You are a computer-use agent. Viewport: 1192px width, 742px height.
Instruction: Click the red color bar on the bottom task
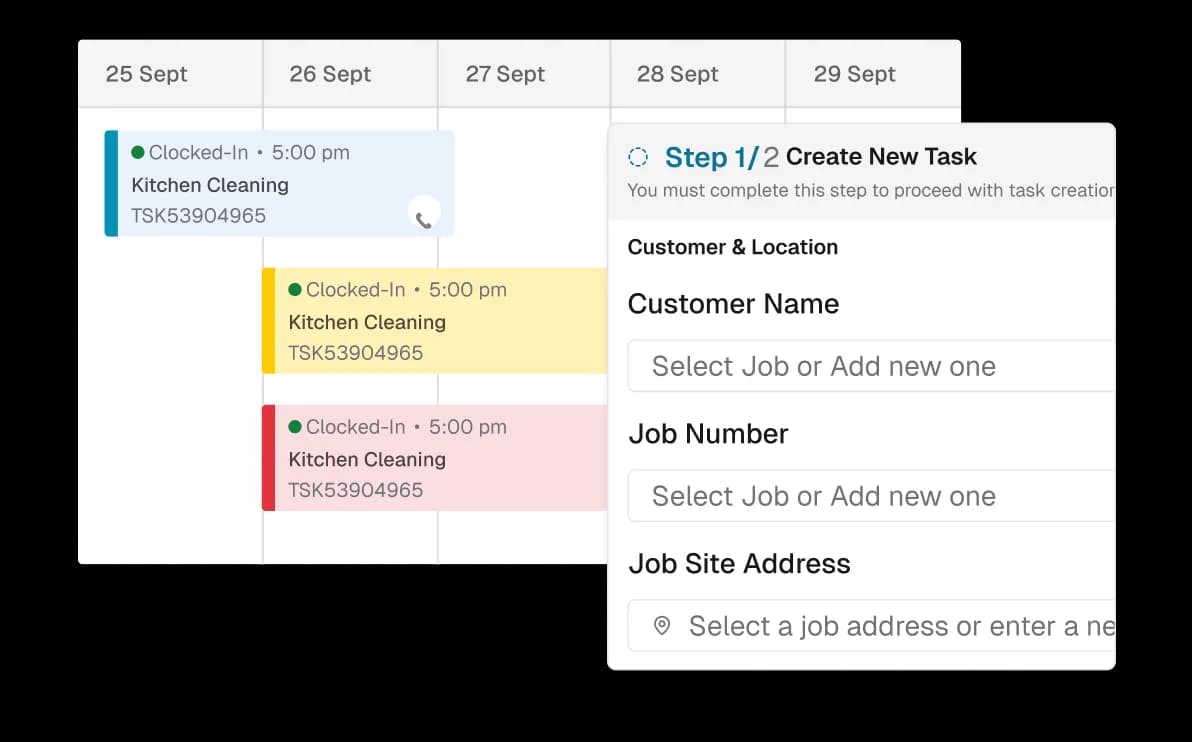pyautogui.click(x=267, y=458)
